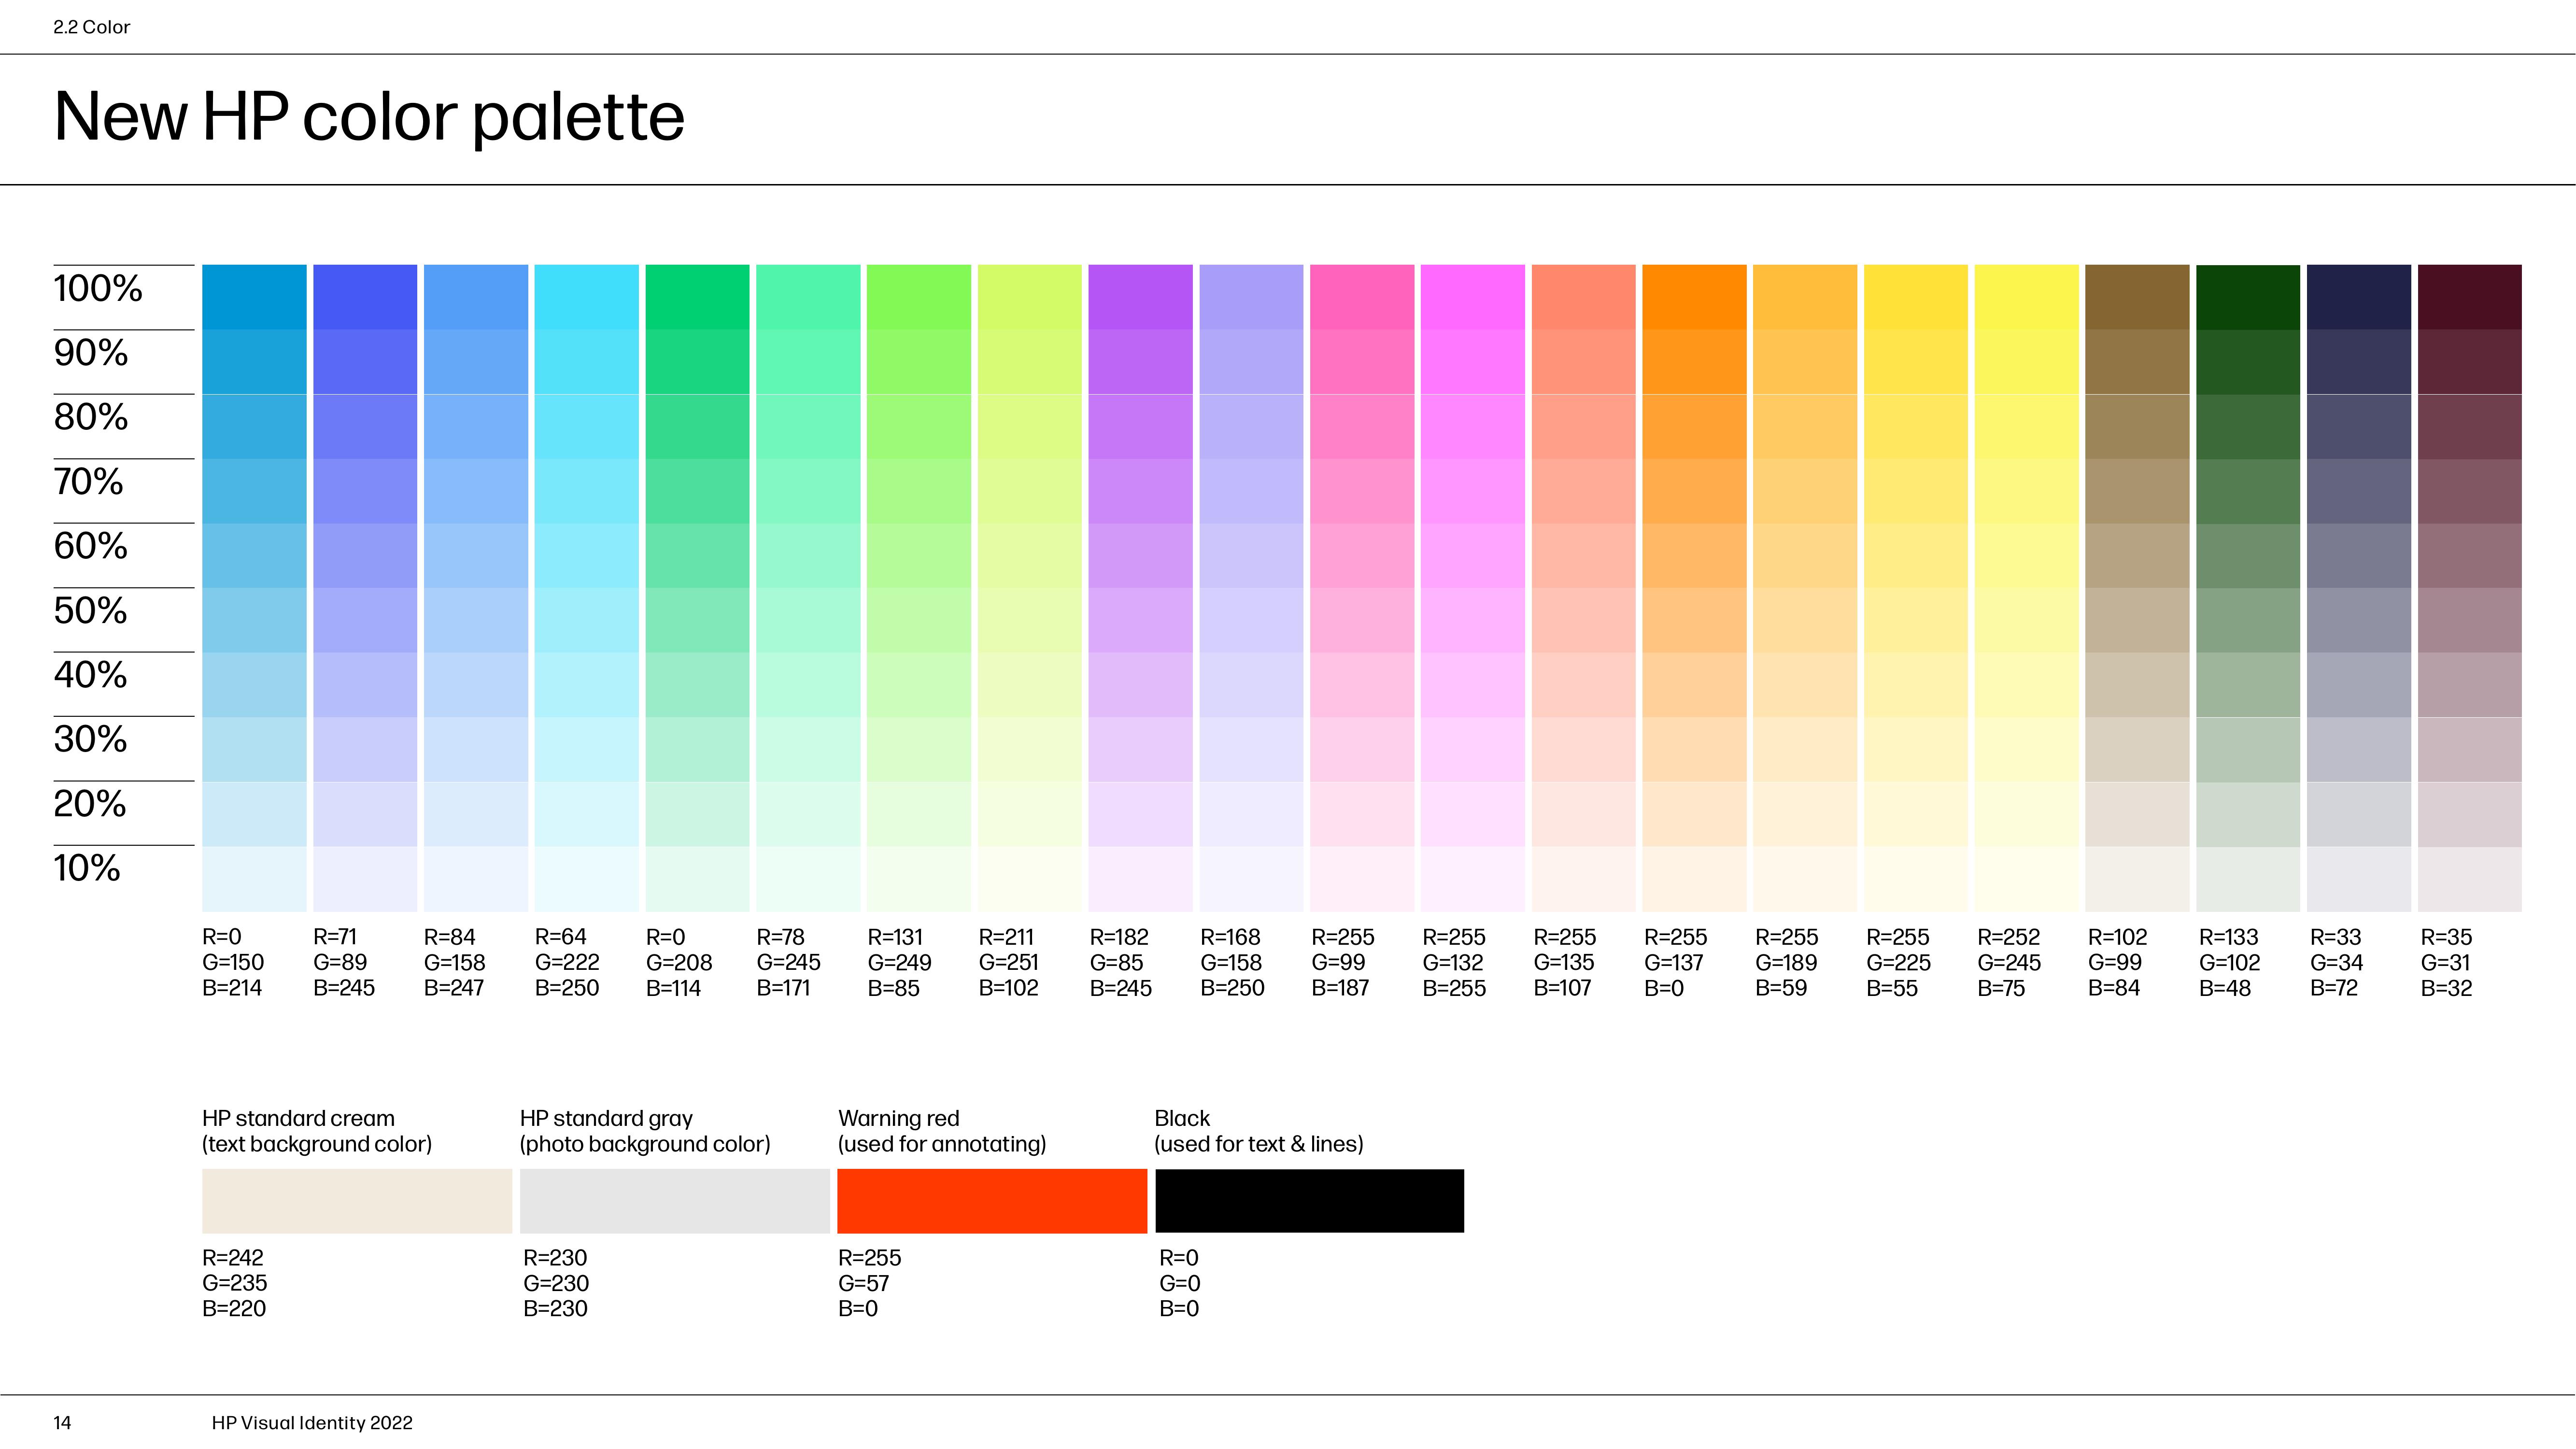Click 100% swatch above R=255 G=189 B=59

click(x=1806, y=297)
